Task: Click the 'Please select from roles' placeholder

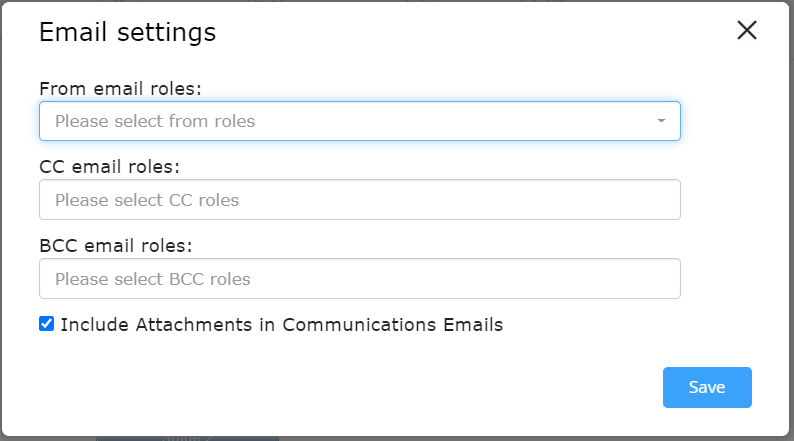Action: (x=155, y=122)
